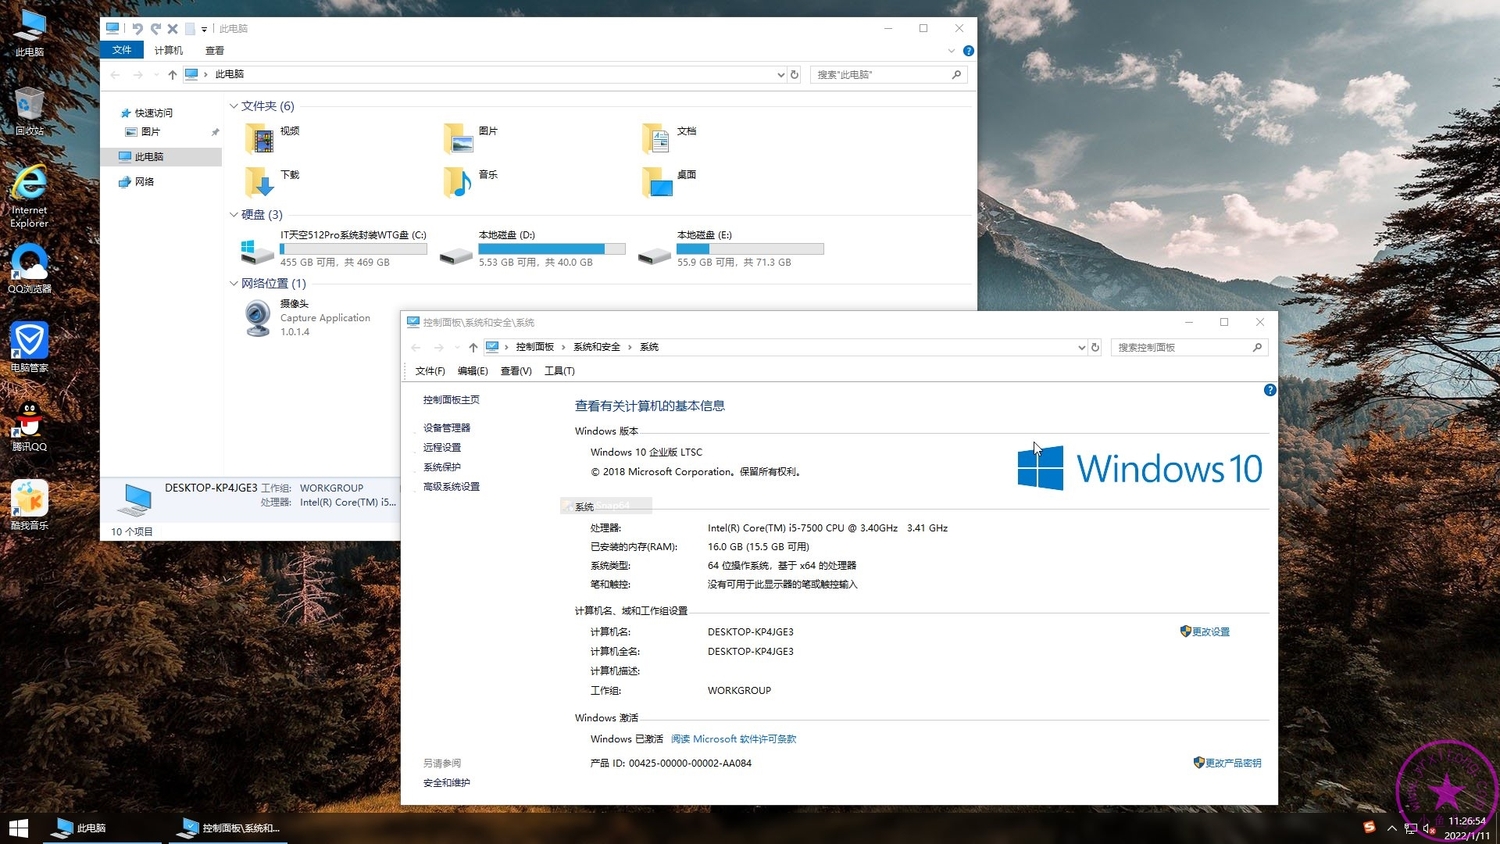Open the 图片 folder in folders list
The height and width of the screenshot is (844, 1500).
471,138
